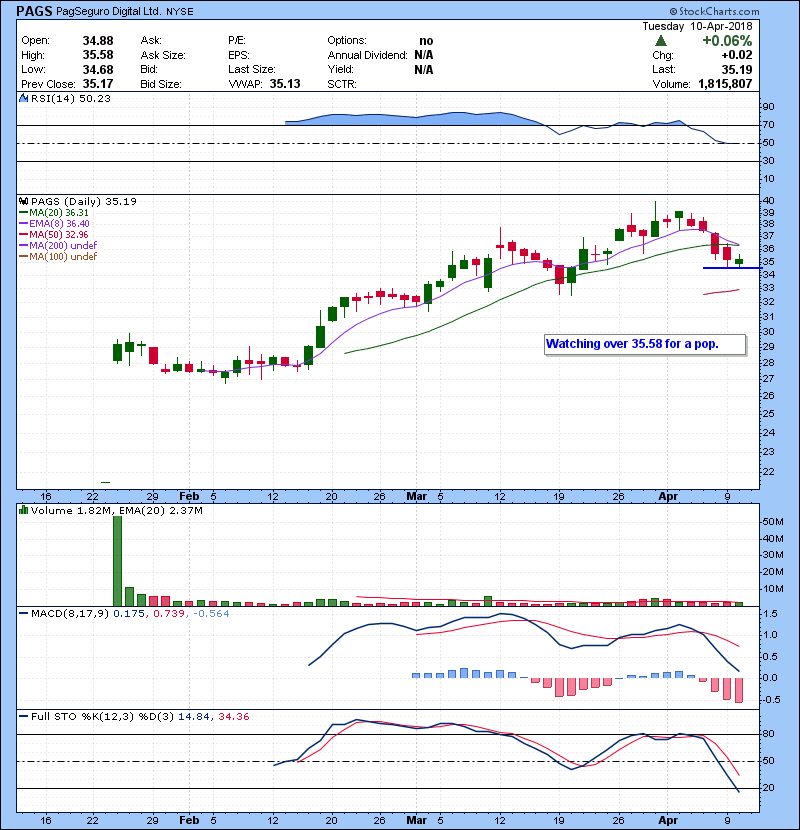Click the 40 price level on right axis

coord(768,201)
